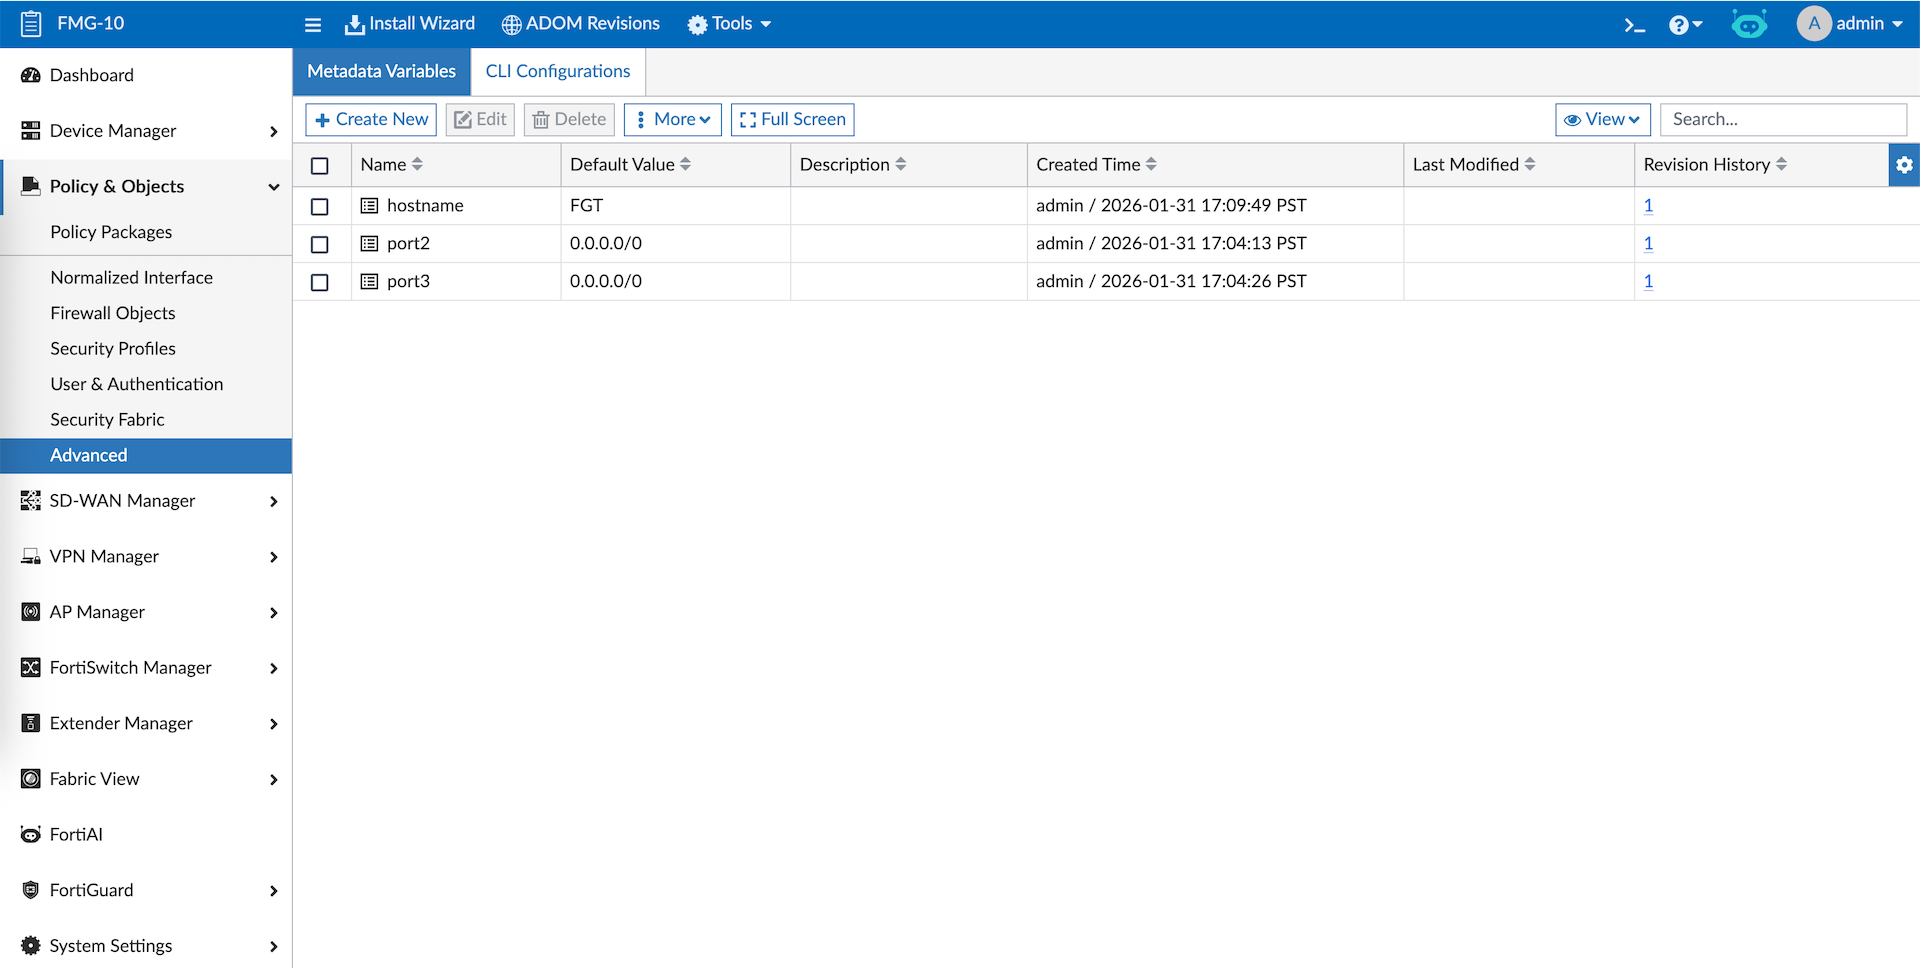Screen dimensions: 1920x968
Task: Click the Create New button
Action: pyautogui.click(x=371, y=120)
